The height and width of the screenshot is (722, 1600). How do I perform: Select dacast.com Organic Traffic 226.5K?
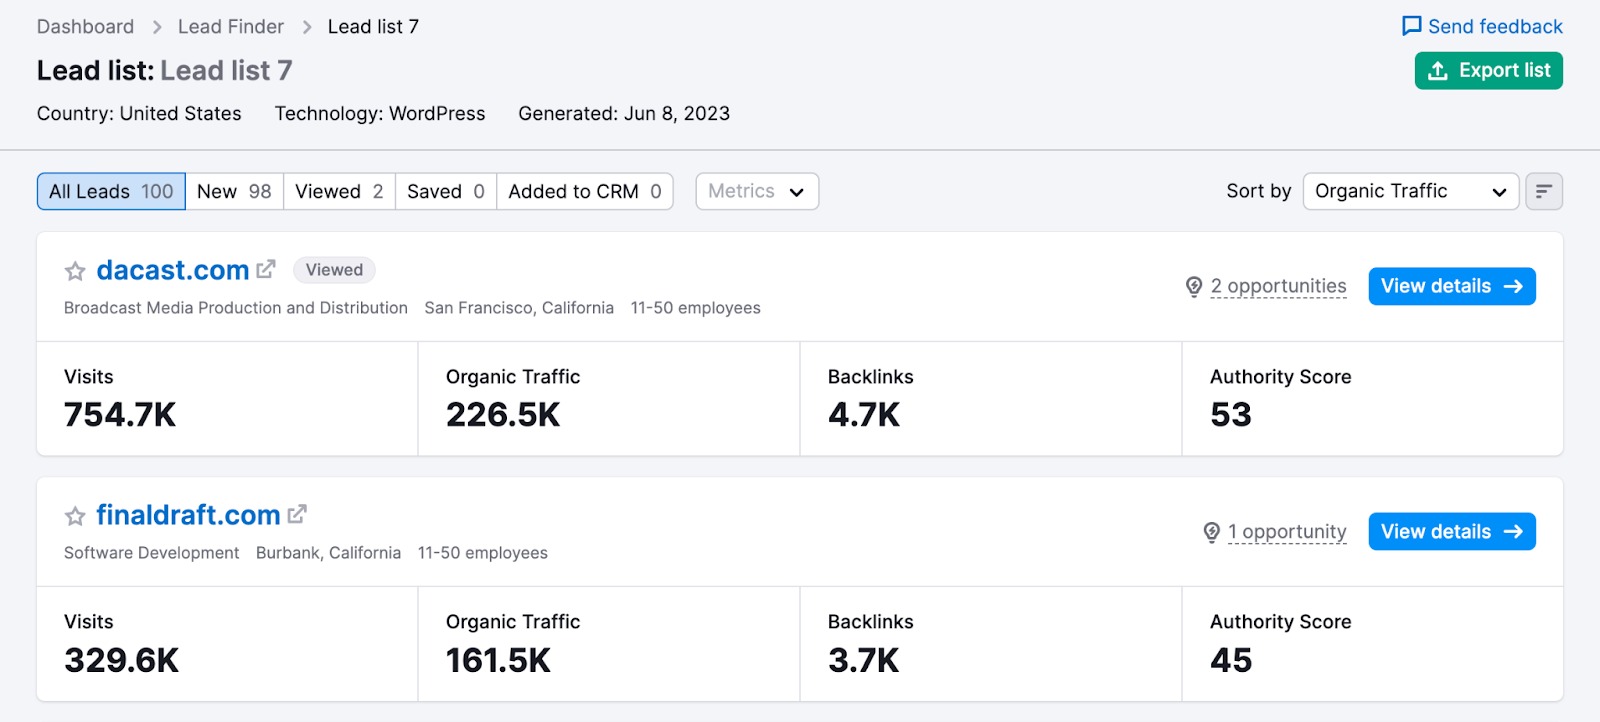tap(503, 415)
